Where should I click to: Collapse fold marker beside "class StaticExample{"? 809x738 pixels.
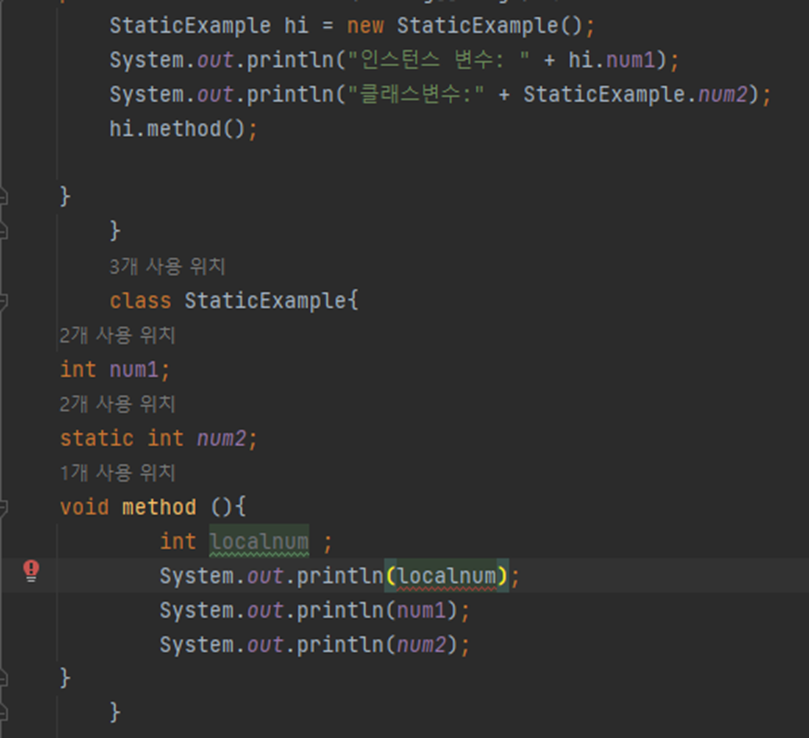[3, 301]
